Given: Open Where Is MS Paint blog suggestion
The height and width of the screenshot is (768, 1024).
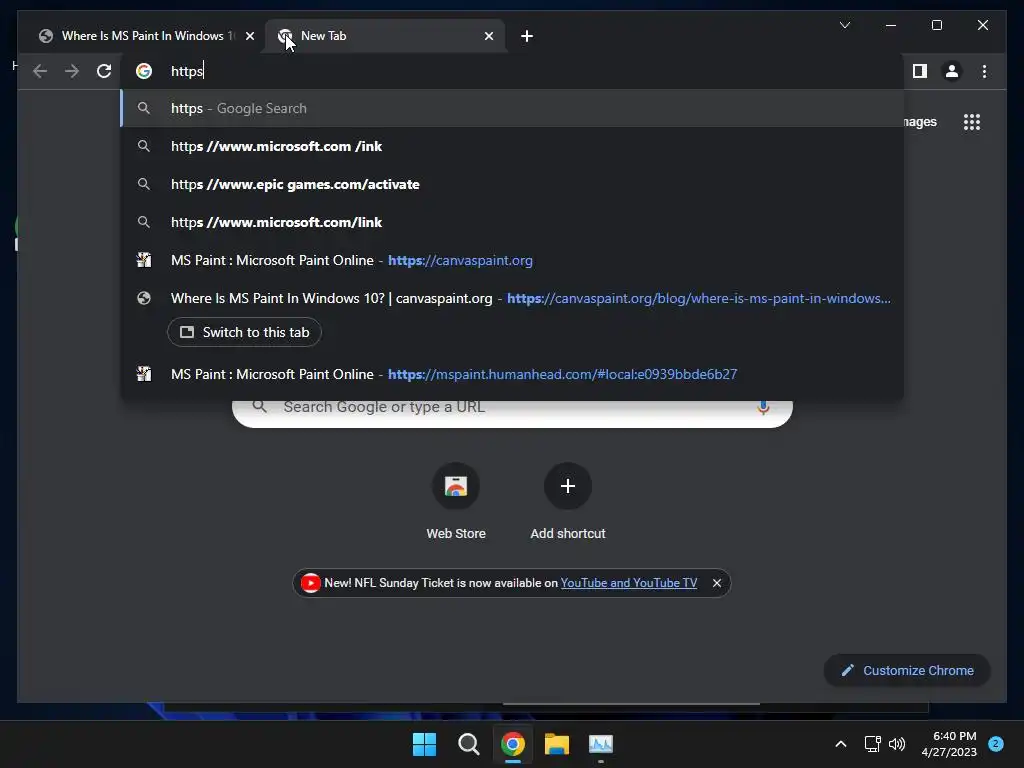Looking at the screenshot, I should (512, 298).
